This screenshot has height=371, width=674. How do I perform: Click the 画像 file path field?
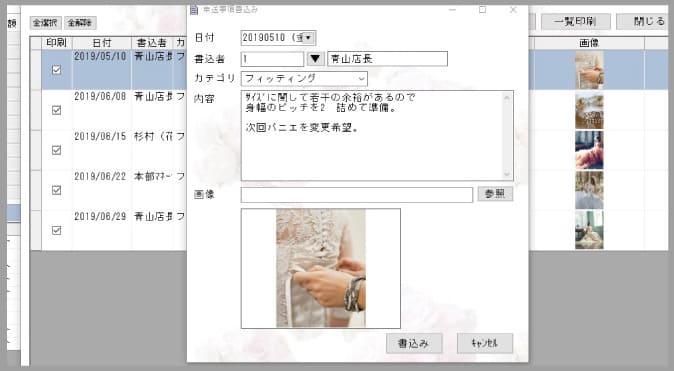coord(357,195)
